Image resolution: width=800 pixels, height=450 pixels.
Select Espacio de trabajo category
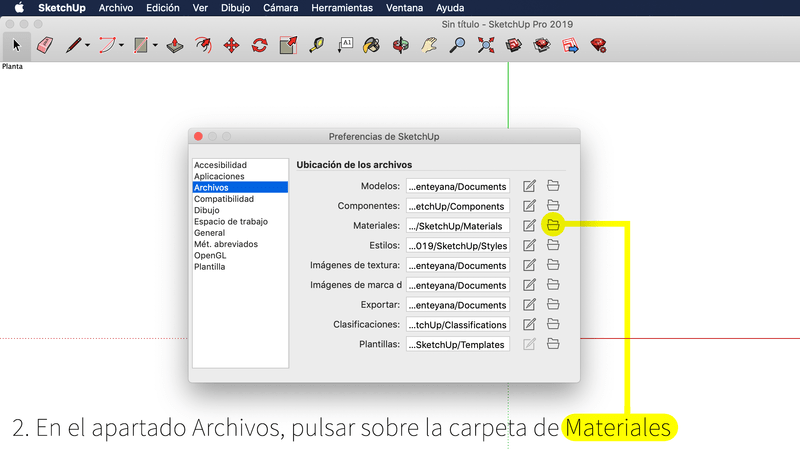tap(240, 221)
